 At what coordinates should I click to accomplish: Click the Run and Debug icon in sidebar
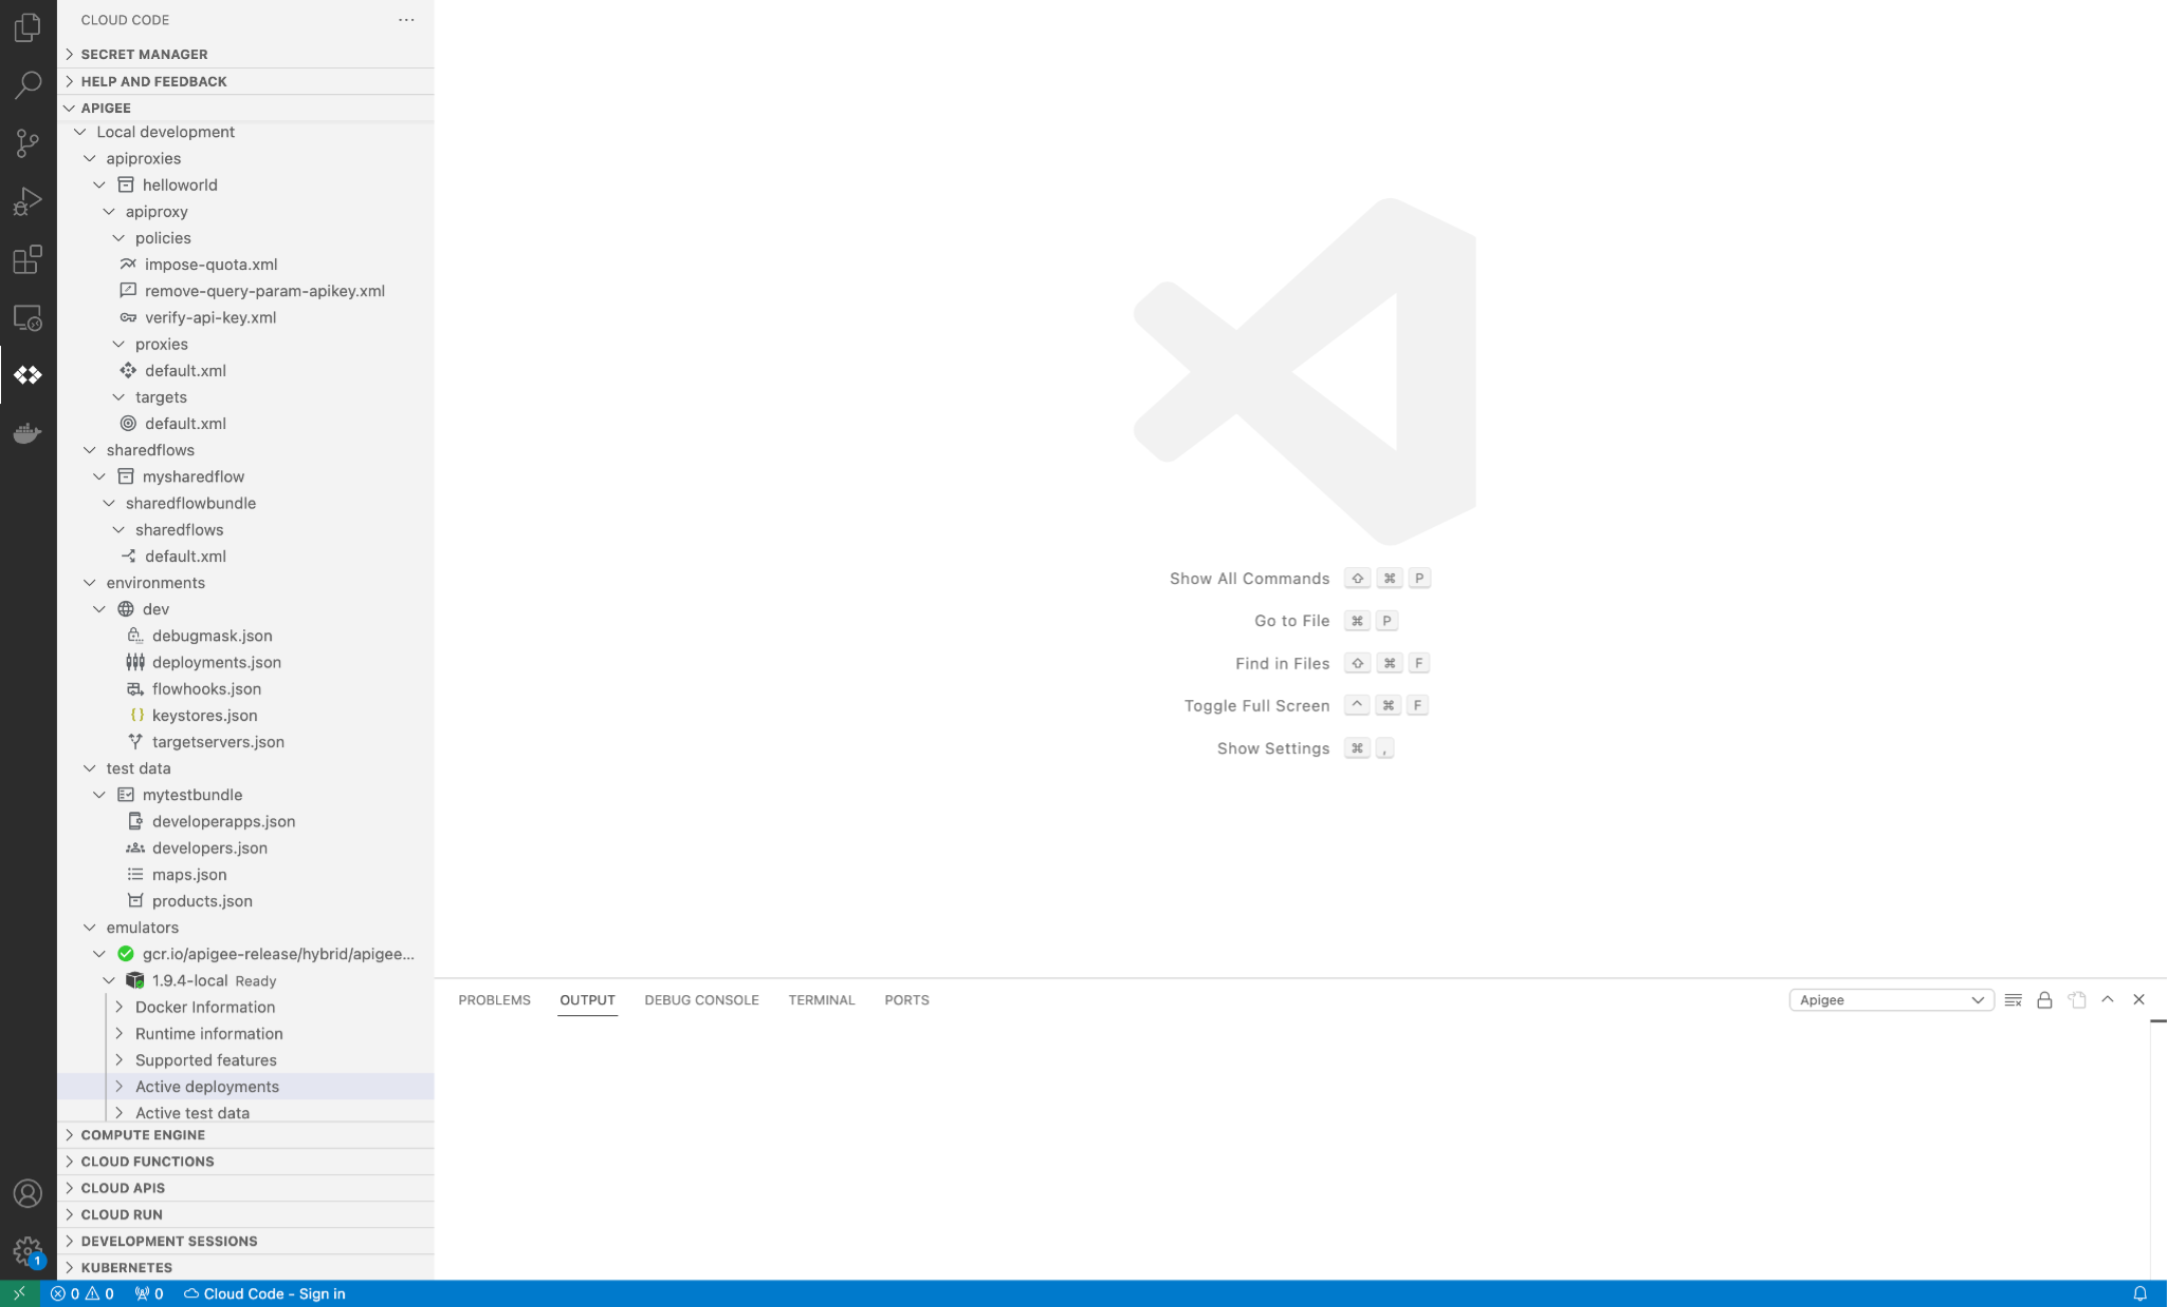point(28,202)
